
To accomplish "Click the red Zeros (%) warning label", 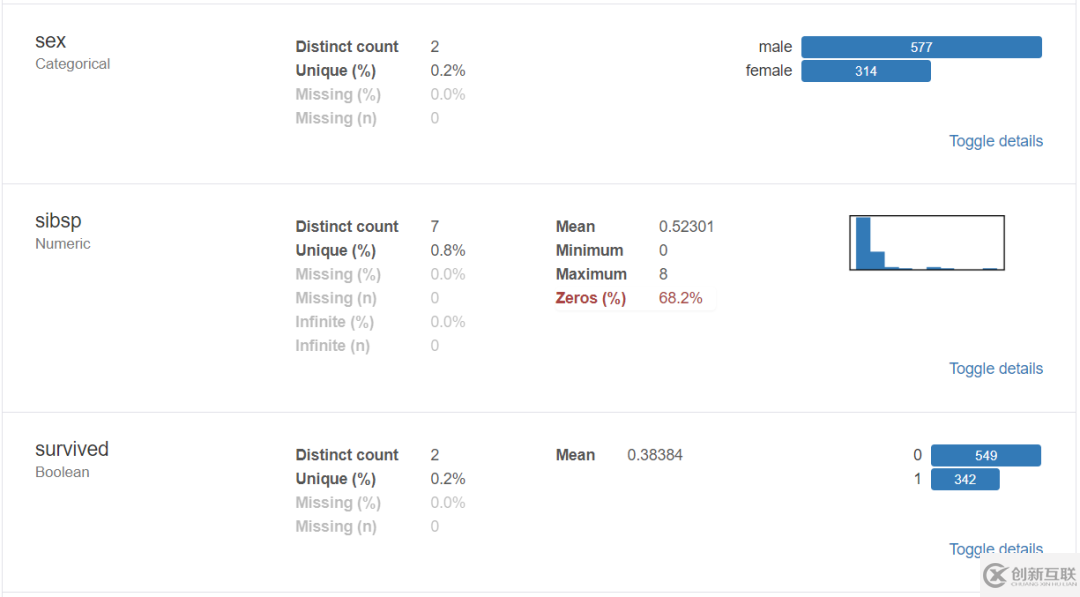I will click(591, 298).
